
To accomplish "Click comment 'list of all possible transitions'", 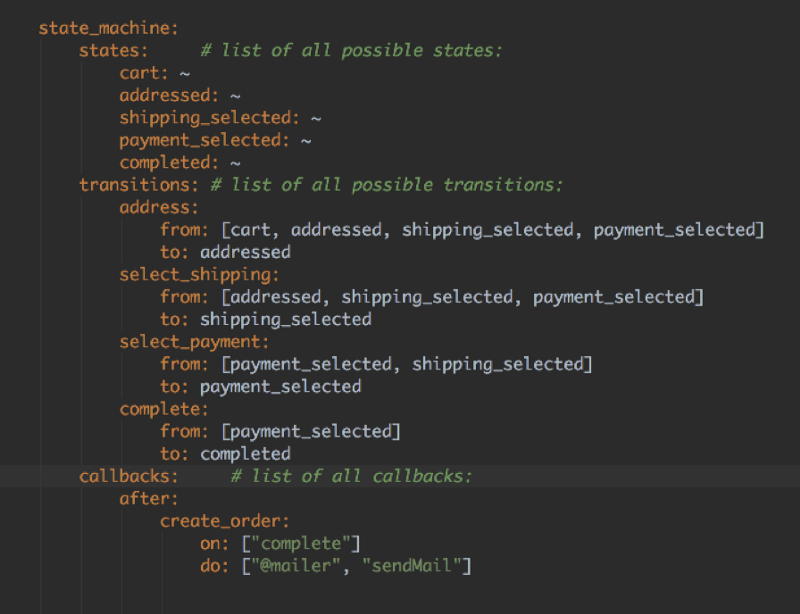I will (x=387, y=185).
